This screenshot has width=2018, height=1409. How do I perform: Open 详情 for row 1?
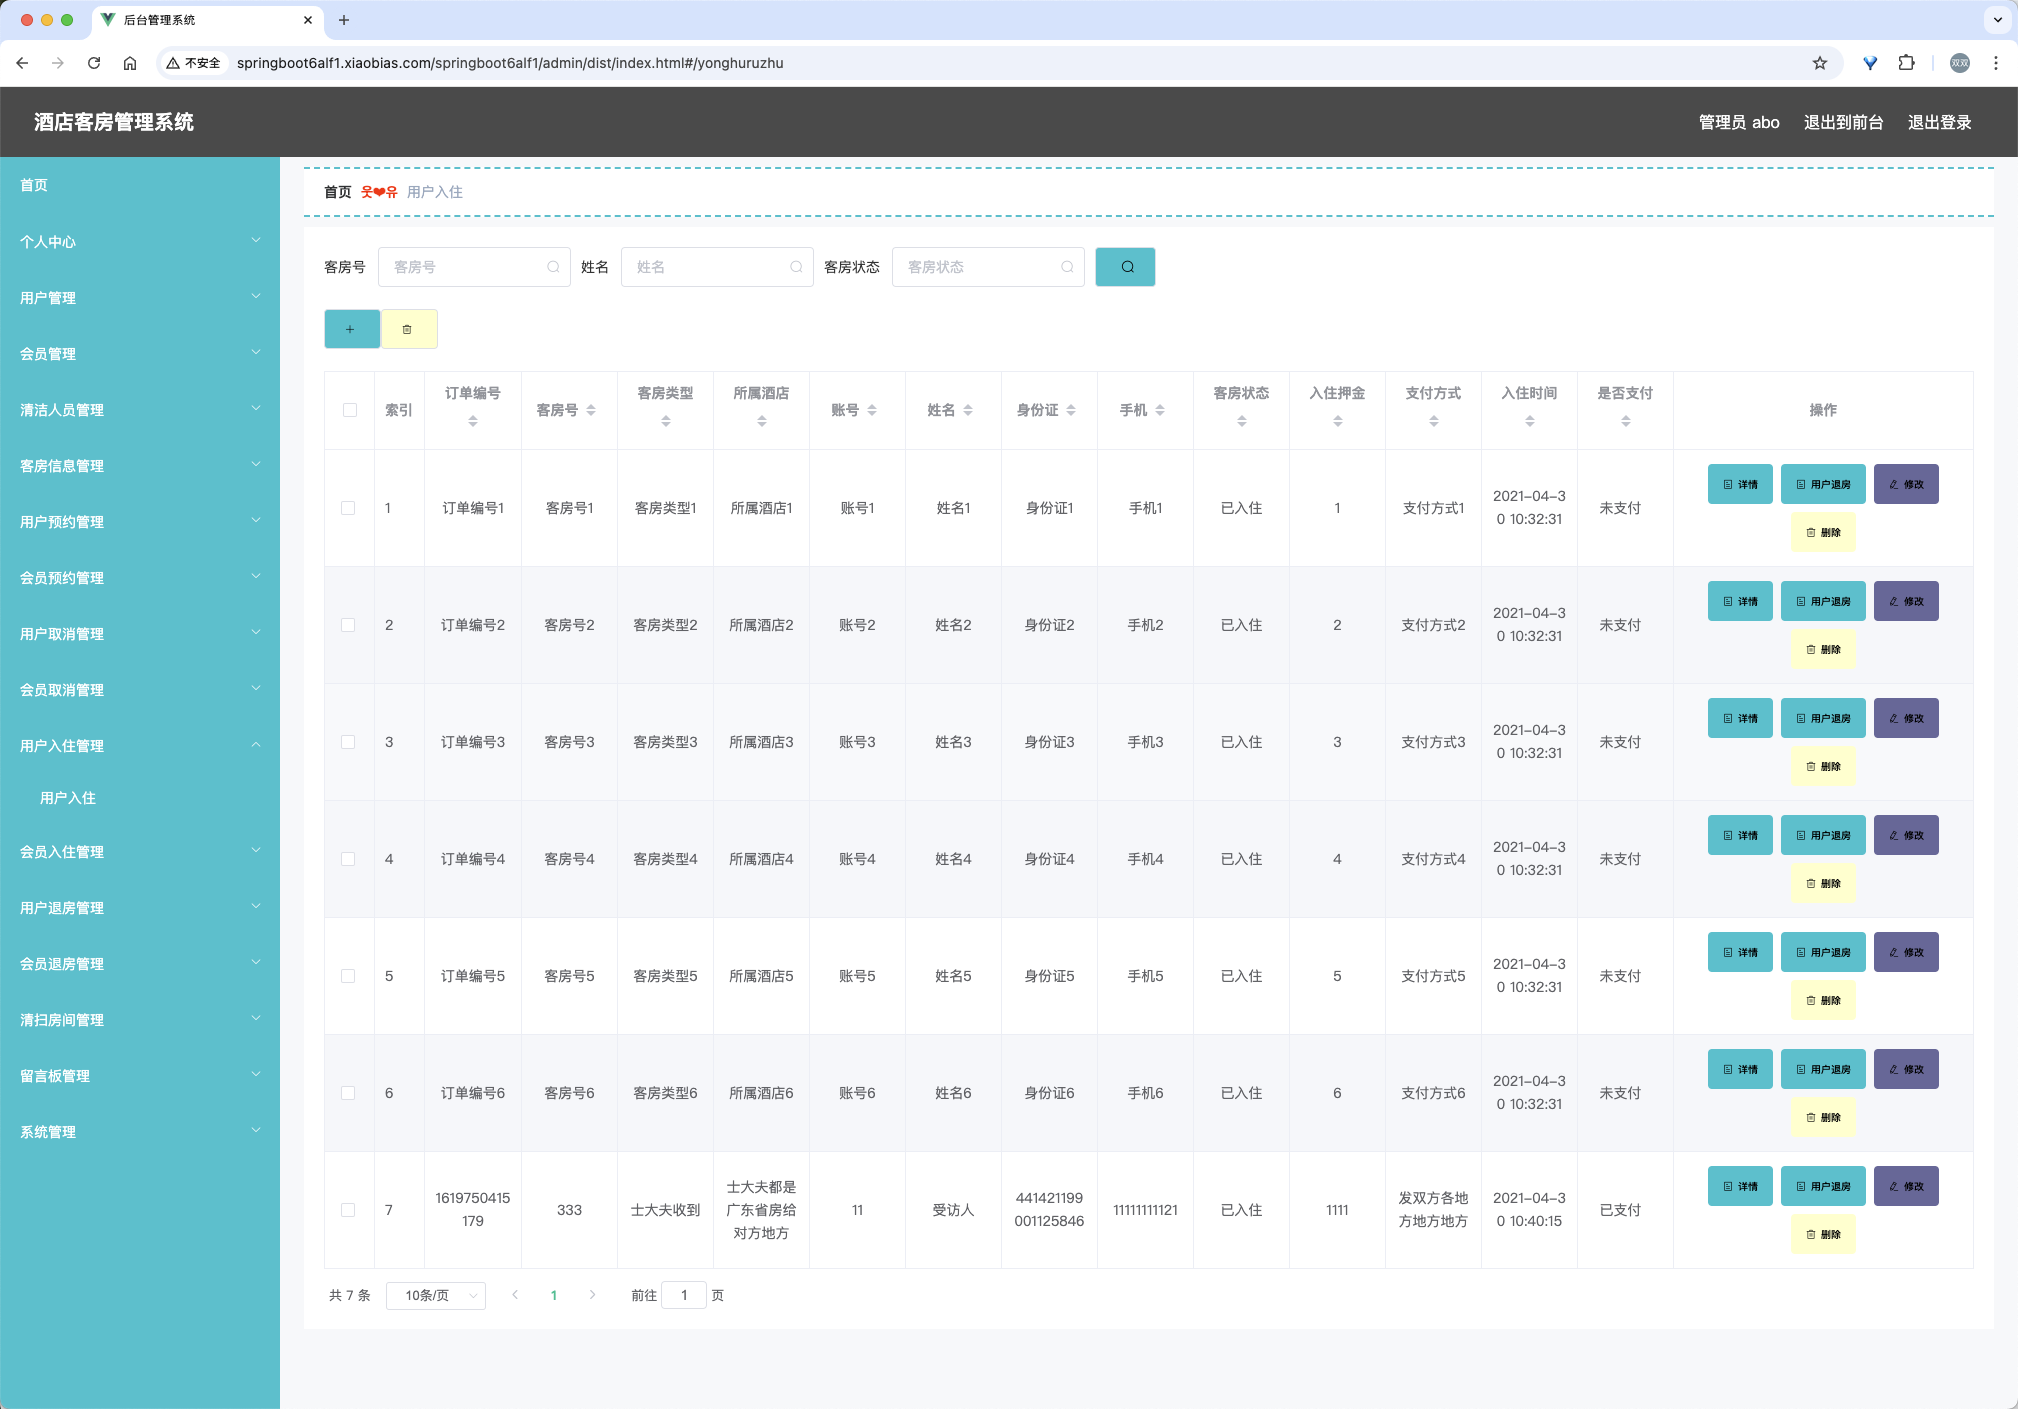pyautogui.click(x=1740, y=484)
